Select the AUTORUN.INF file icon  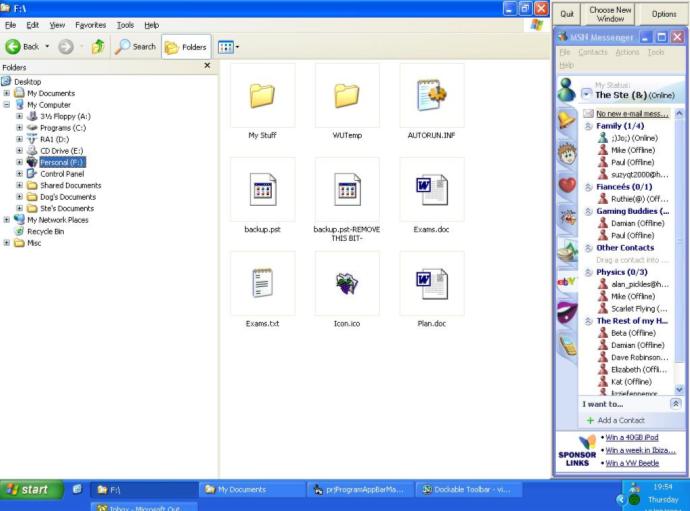pos(431,95)
